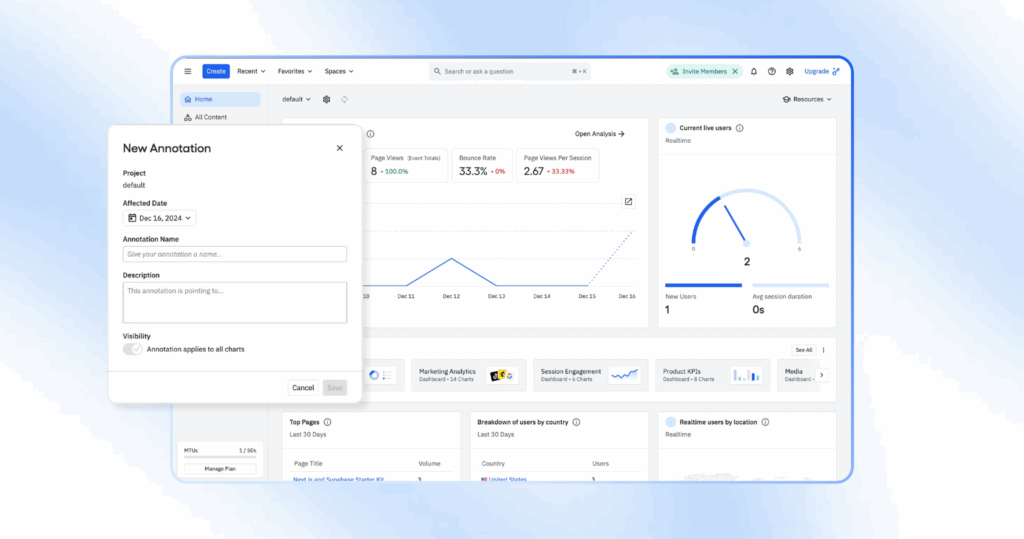The width and height of the screenshot is (1024, 539).
Task: Click info icon beside Realtime users by location
Action: click(765, 422)
